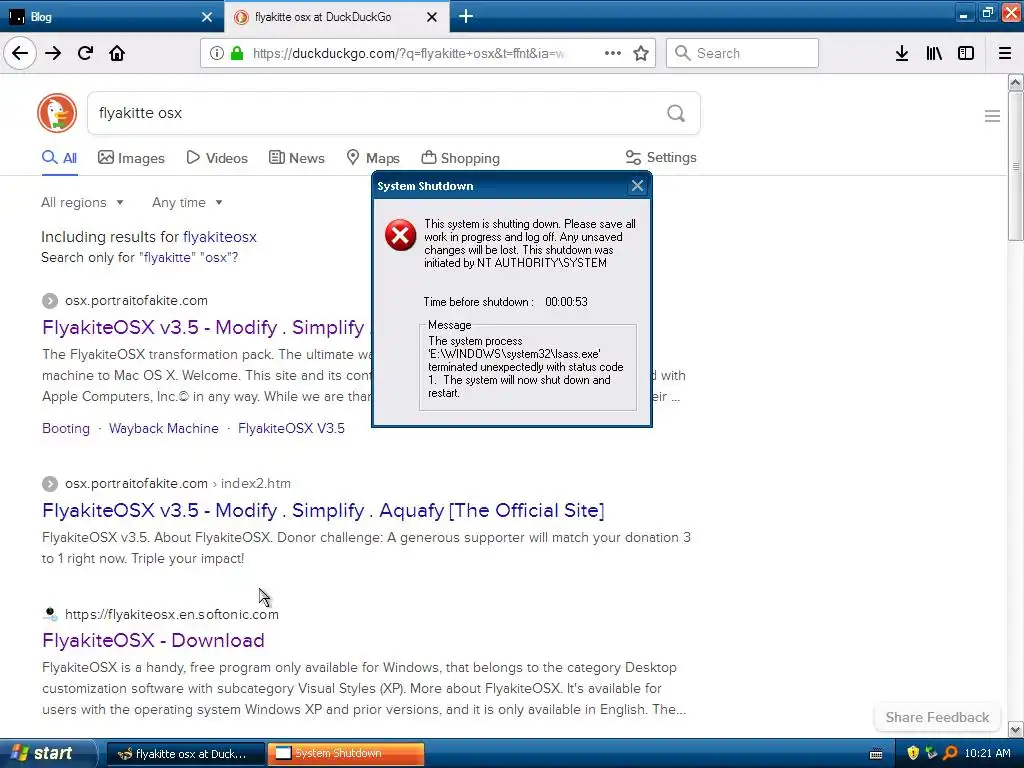The image size is (1024, 768).
Task: Expand the Any time filter
Action: click(187, 202)
